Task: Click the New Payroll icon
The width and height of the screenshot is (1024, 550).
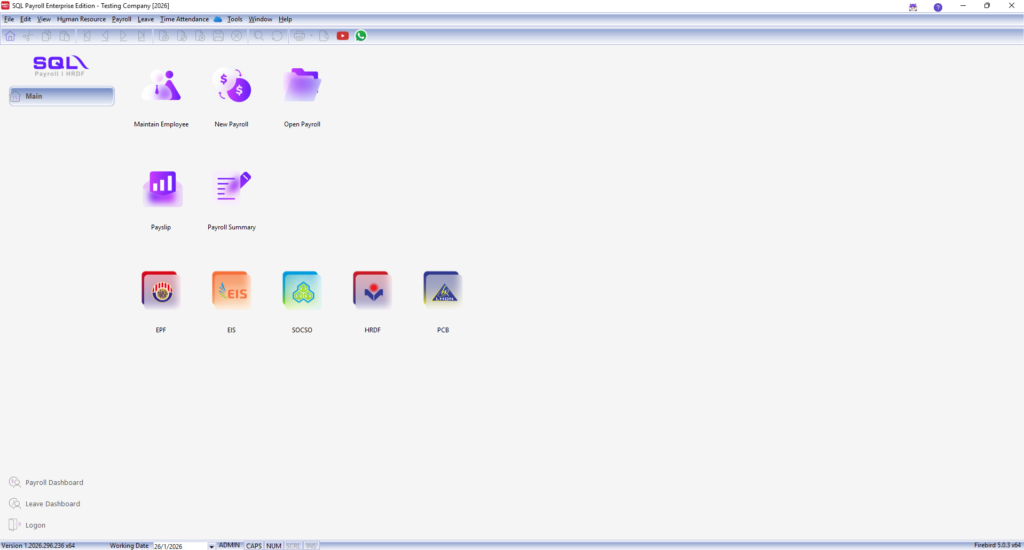Action: pos(231,88)
